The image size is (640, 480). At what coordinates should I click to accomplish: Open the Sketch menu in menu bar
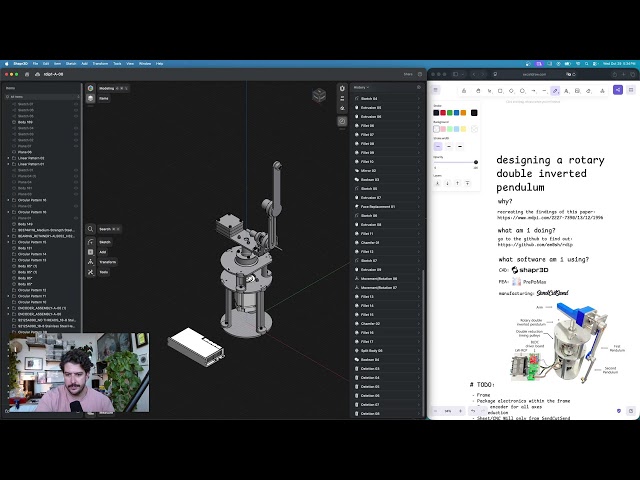pyautogui.click(x=71, y=64)
